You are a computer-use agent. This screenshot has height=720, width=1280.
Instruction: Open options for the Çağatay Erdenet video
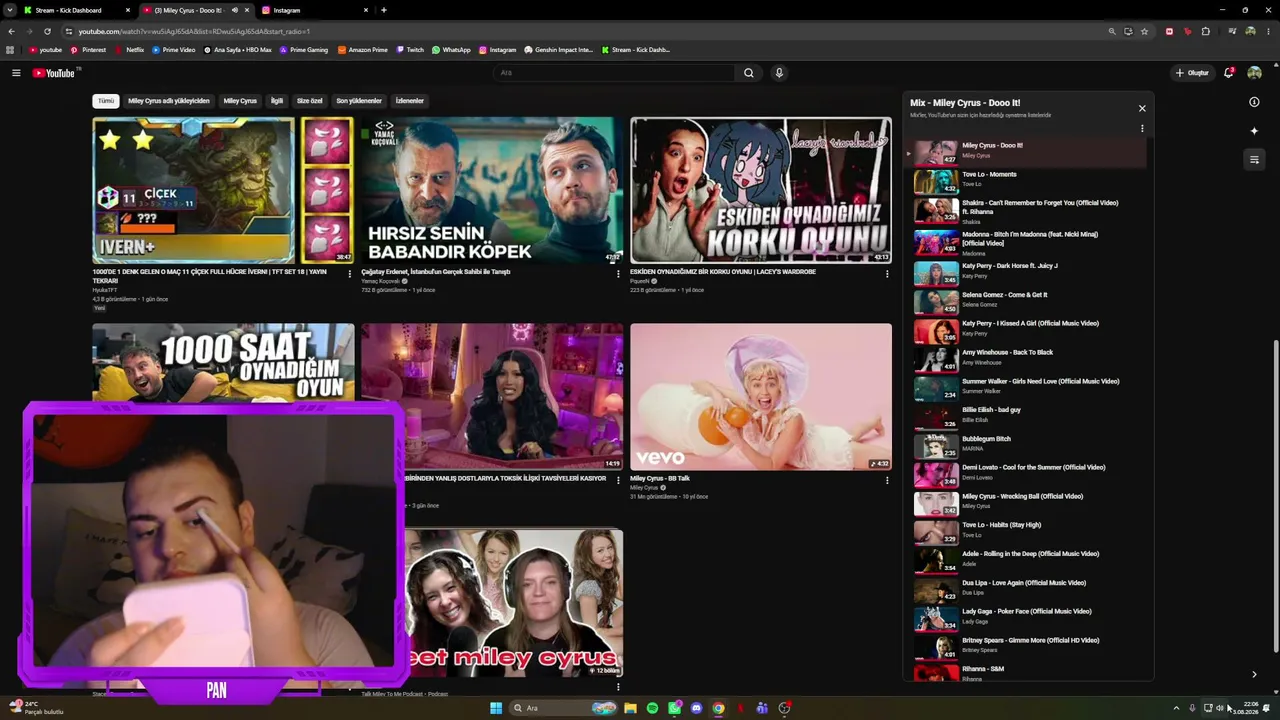618,274
